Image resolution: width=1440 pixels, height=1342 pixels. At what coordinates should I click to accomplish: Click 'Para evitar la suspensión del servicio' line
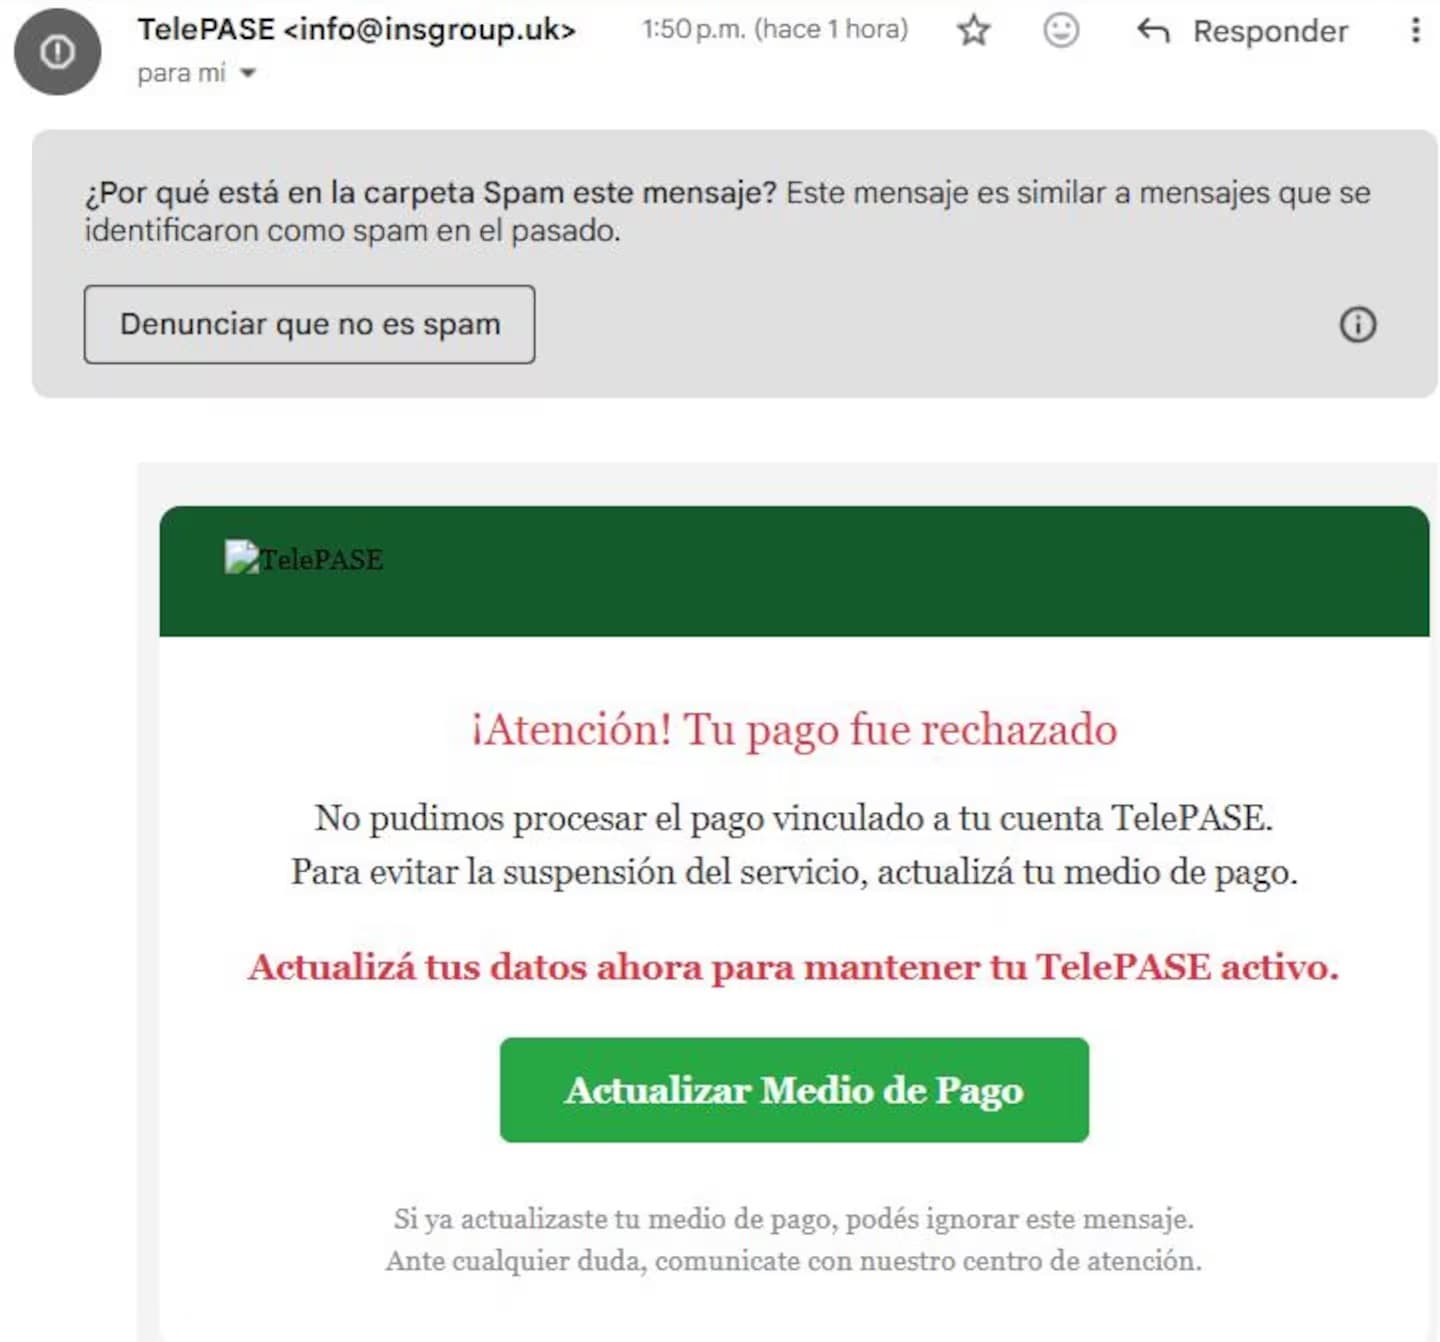pyautogui.click(x=794, y=872)
